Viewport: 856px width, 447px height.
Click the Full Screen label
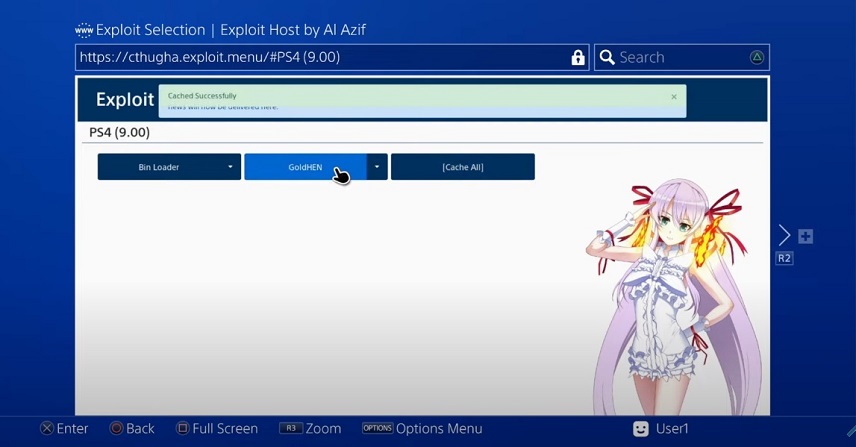(225, 428)
